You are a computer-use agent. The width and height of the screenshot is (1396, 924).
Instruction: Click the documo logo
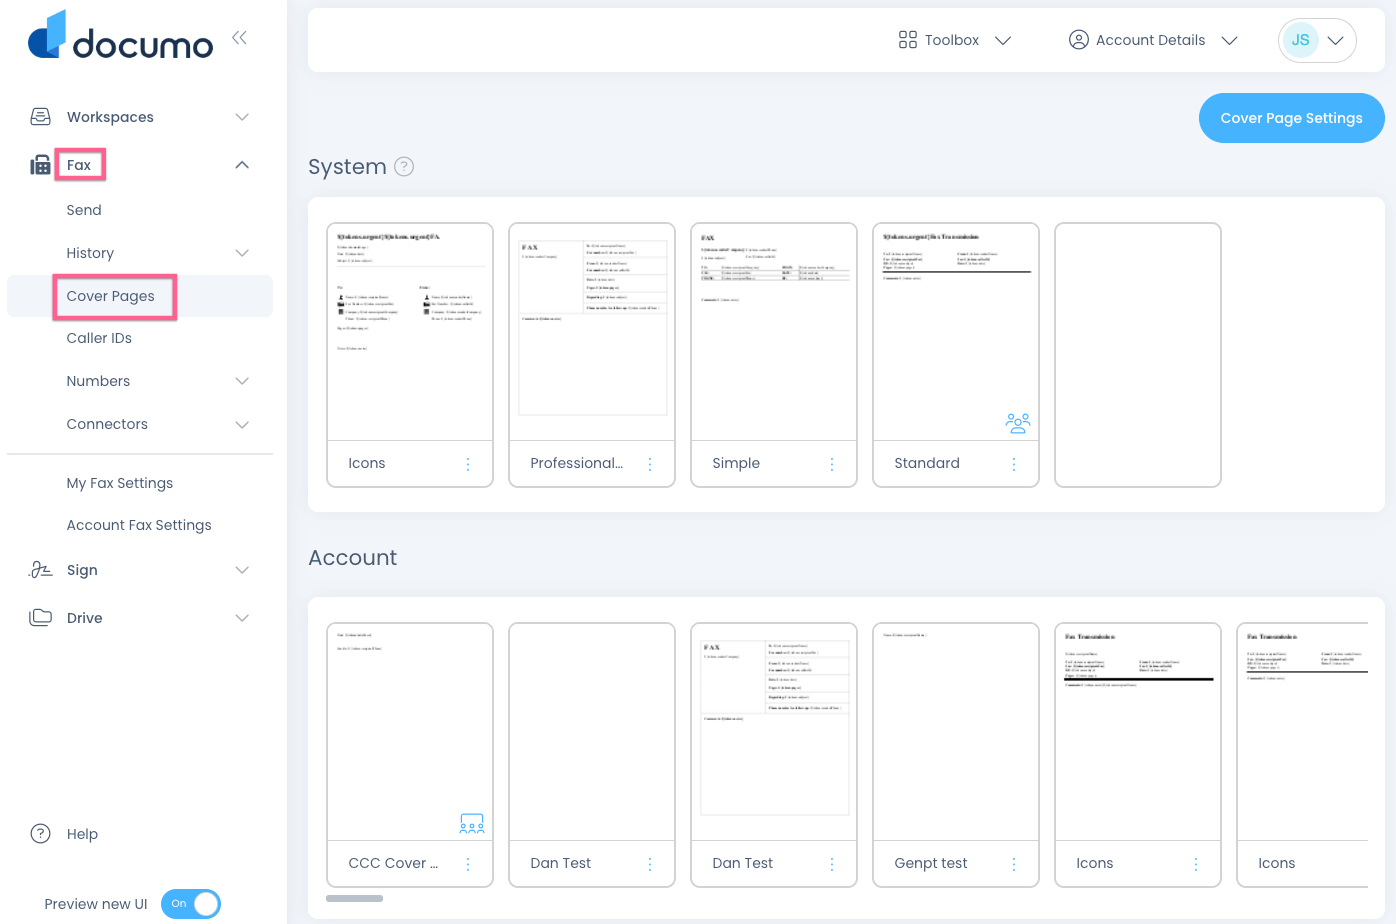pos(120,37)
